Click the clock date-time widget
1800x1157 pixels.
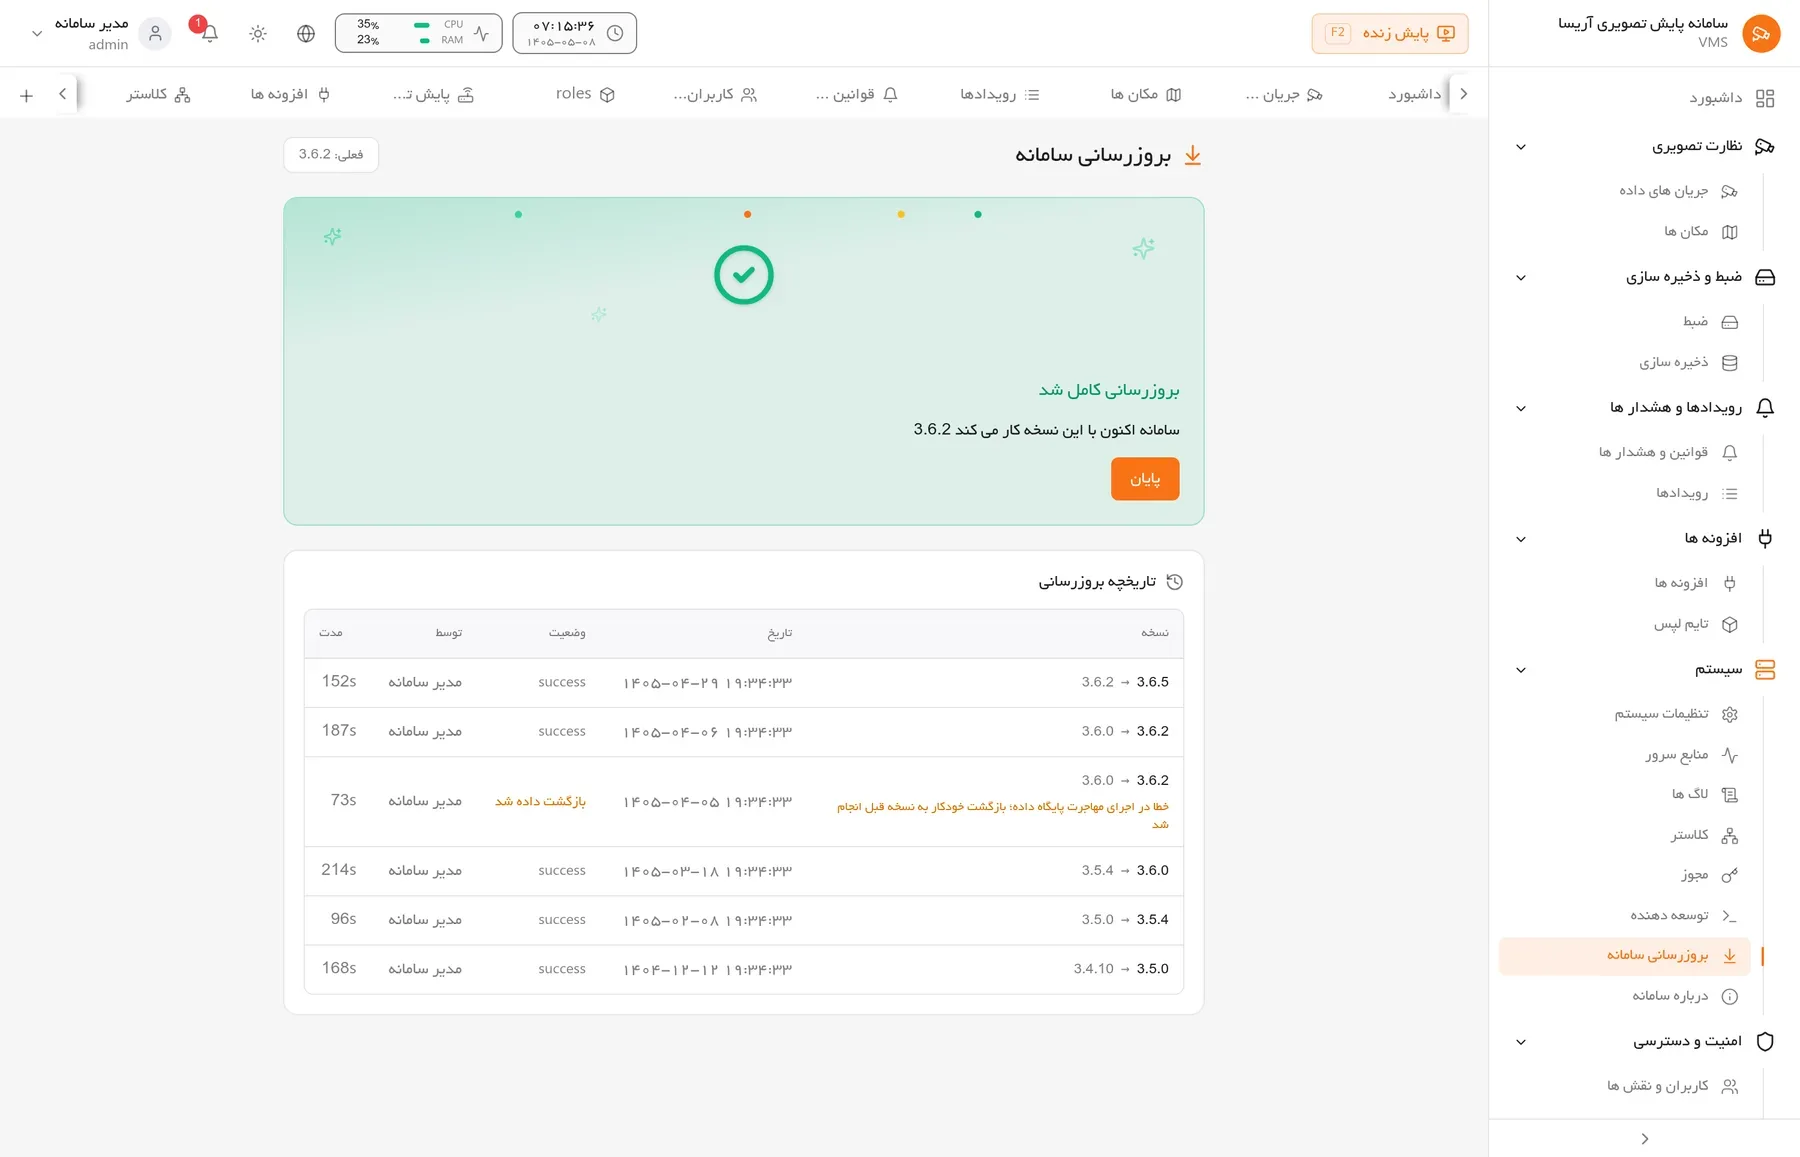(x=574, y=33)
